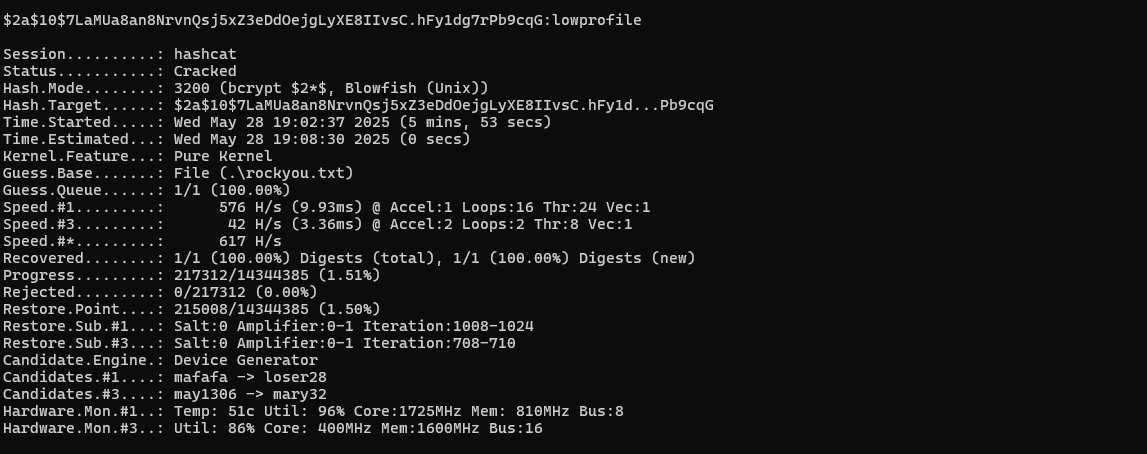This screenshot has width=1147, height=454.
Task: Click the Session value 'hashcat'
Action: [205, 54]
